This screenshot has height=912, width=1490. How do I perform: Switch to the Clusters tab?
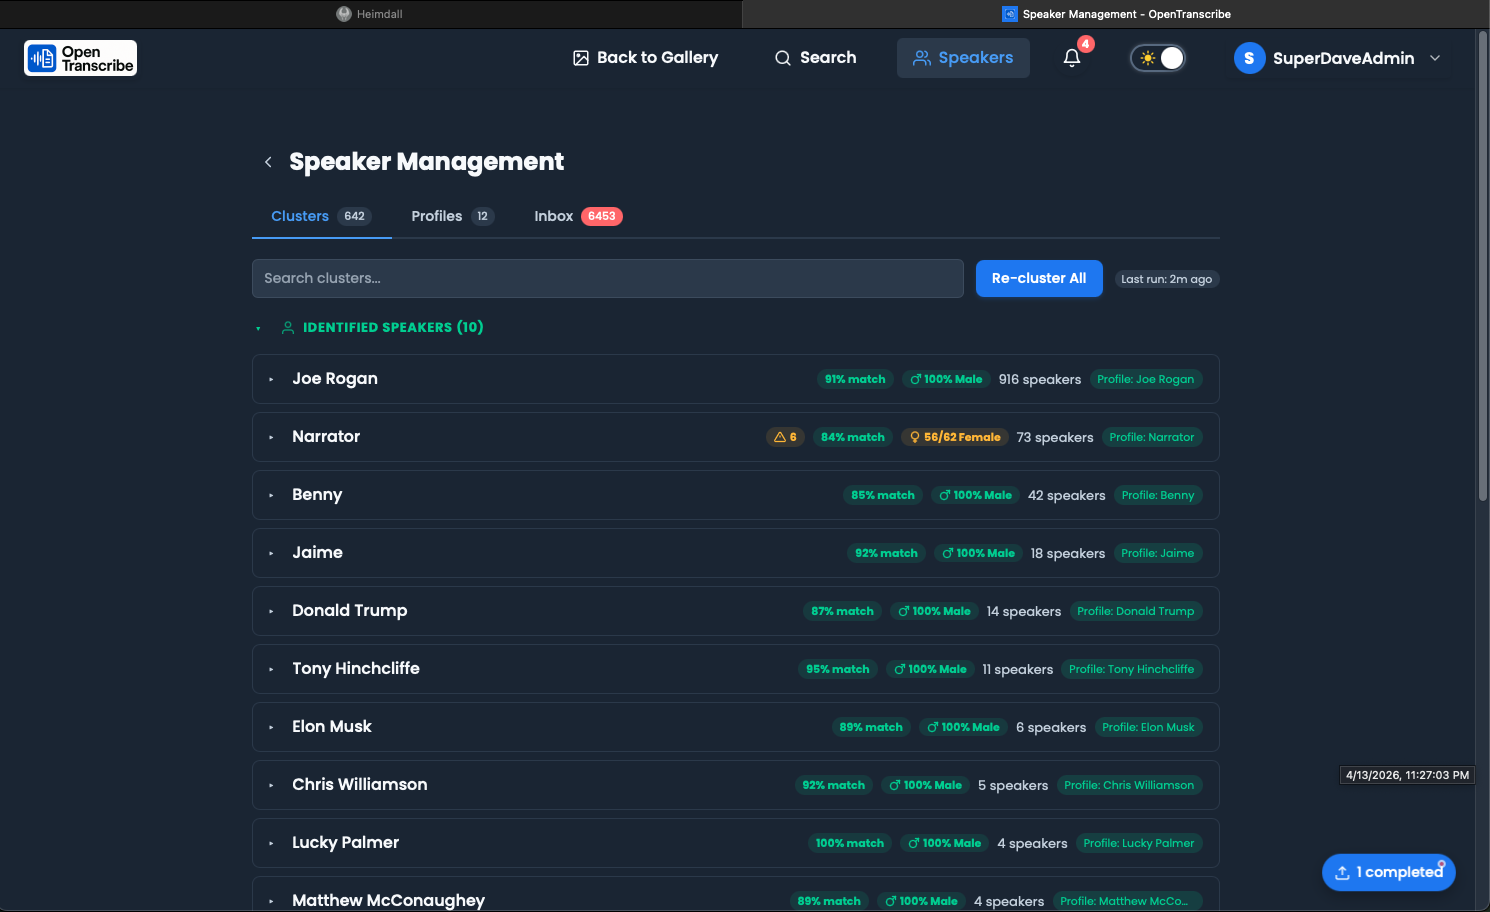[321, 216]
